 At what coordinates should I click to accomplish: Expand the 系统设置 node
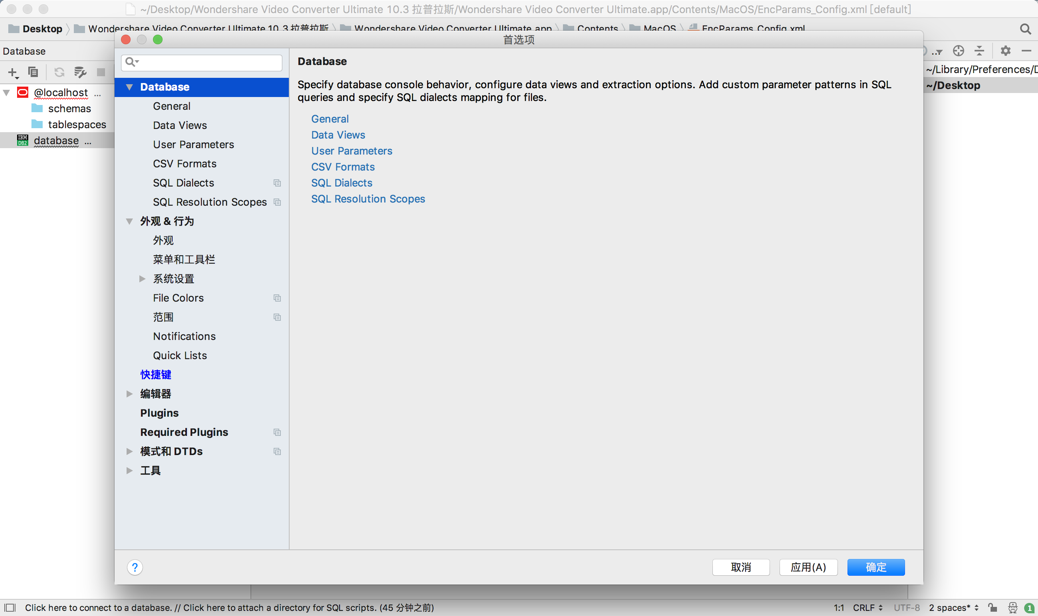(142, 279)
